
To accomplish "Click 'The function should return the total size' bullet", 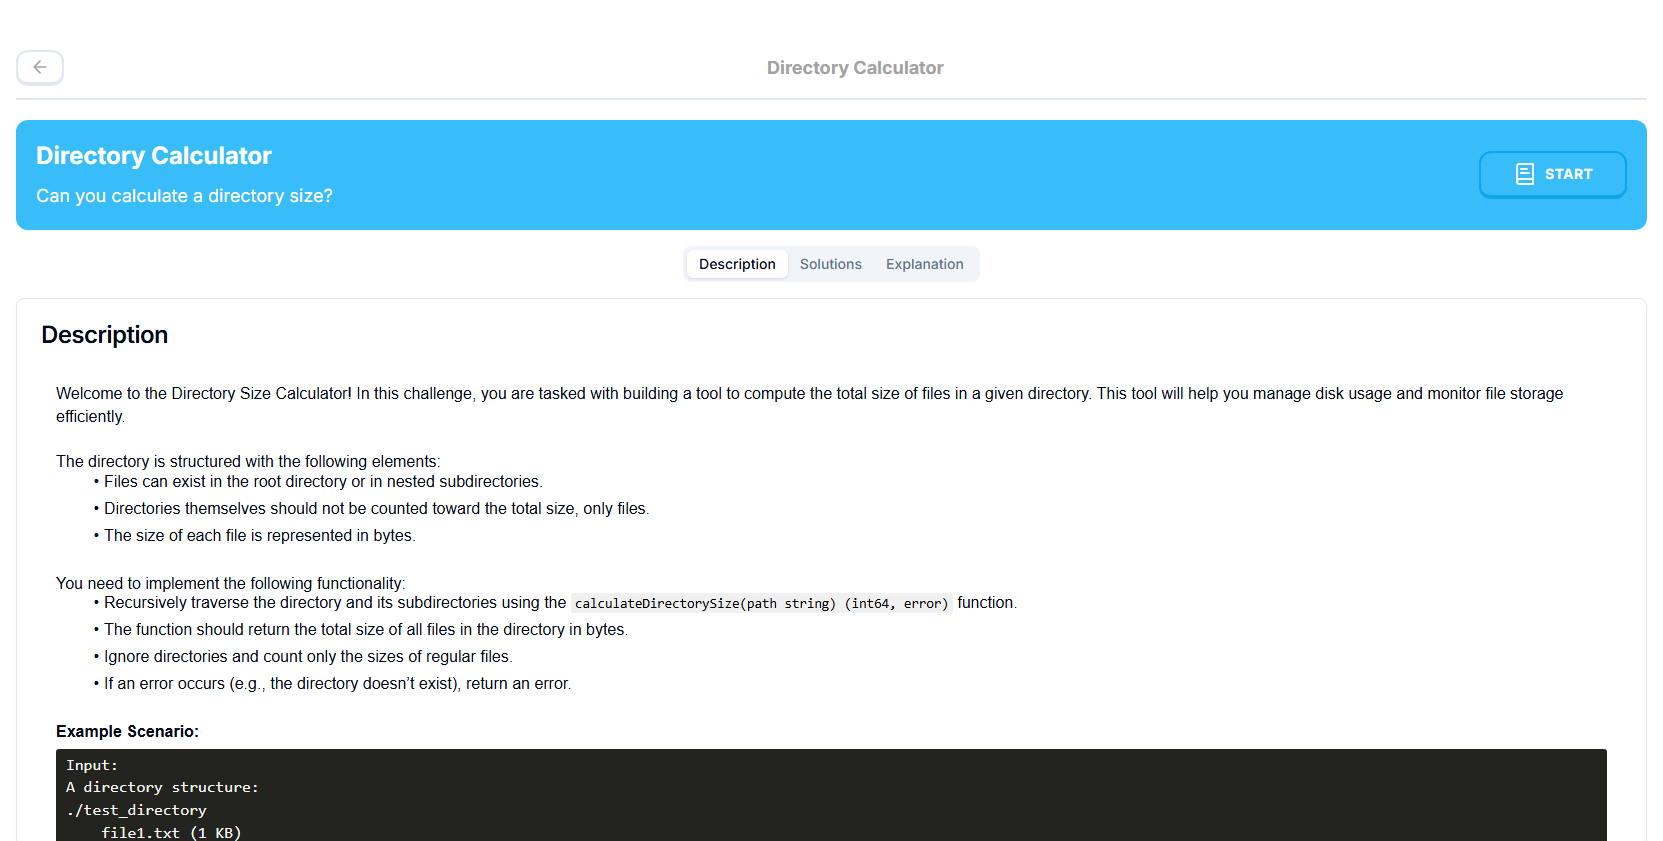I will click(x=366, y=629).
